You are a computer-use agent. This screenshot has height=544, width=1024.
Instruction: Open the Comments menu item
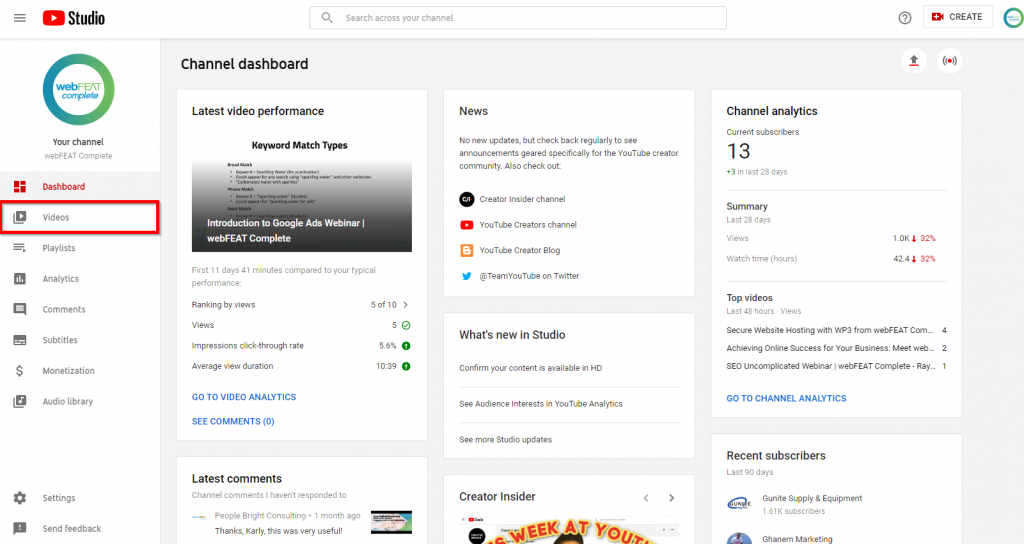[80, 310]
